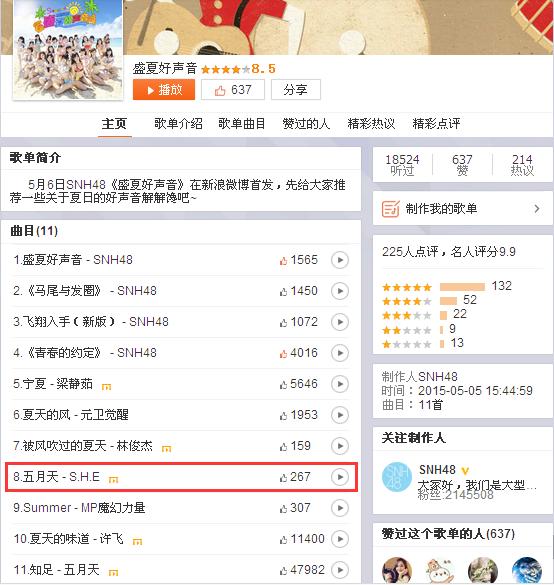Click the playlist cover thumbnail image
Screen dimensions: 554x585
click(x=68, y=49)
